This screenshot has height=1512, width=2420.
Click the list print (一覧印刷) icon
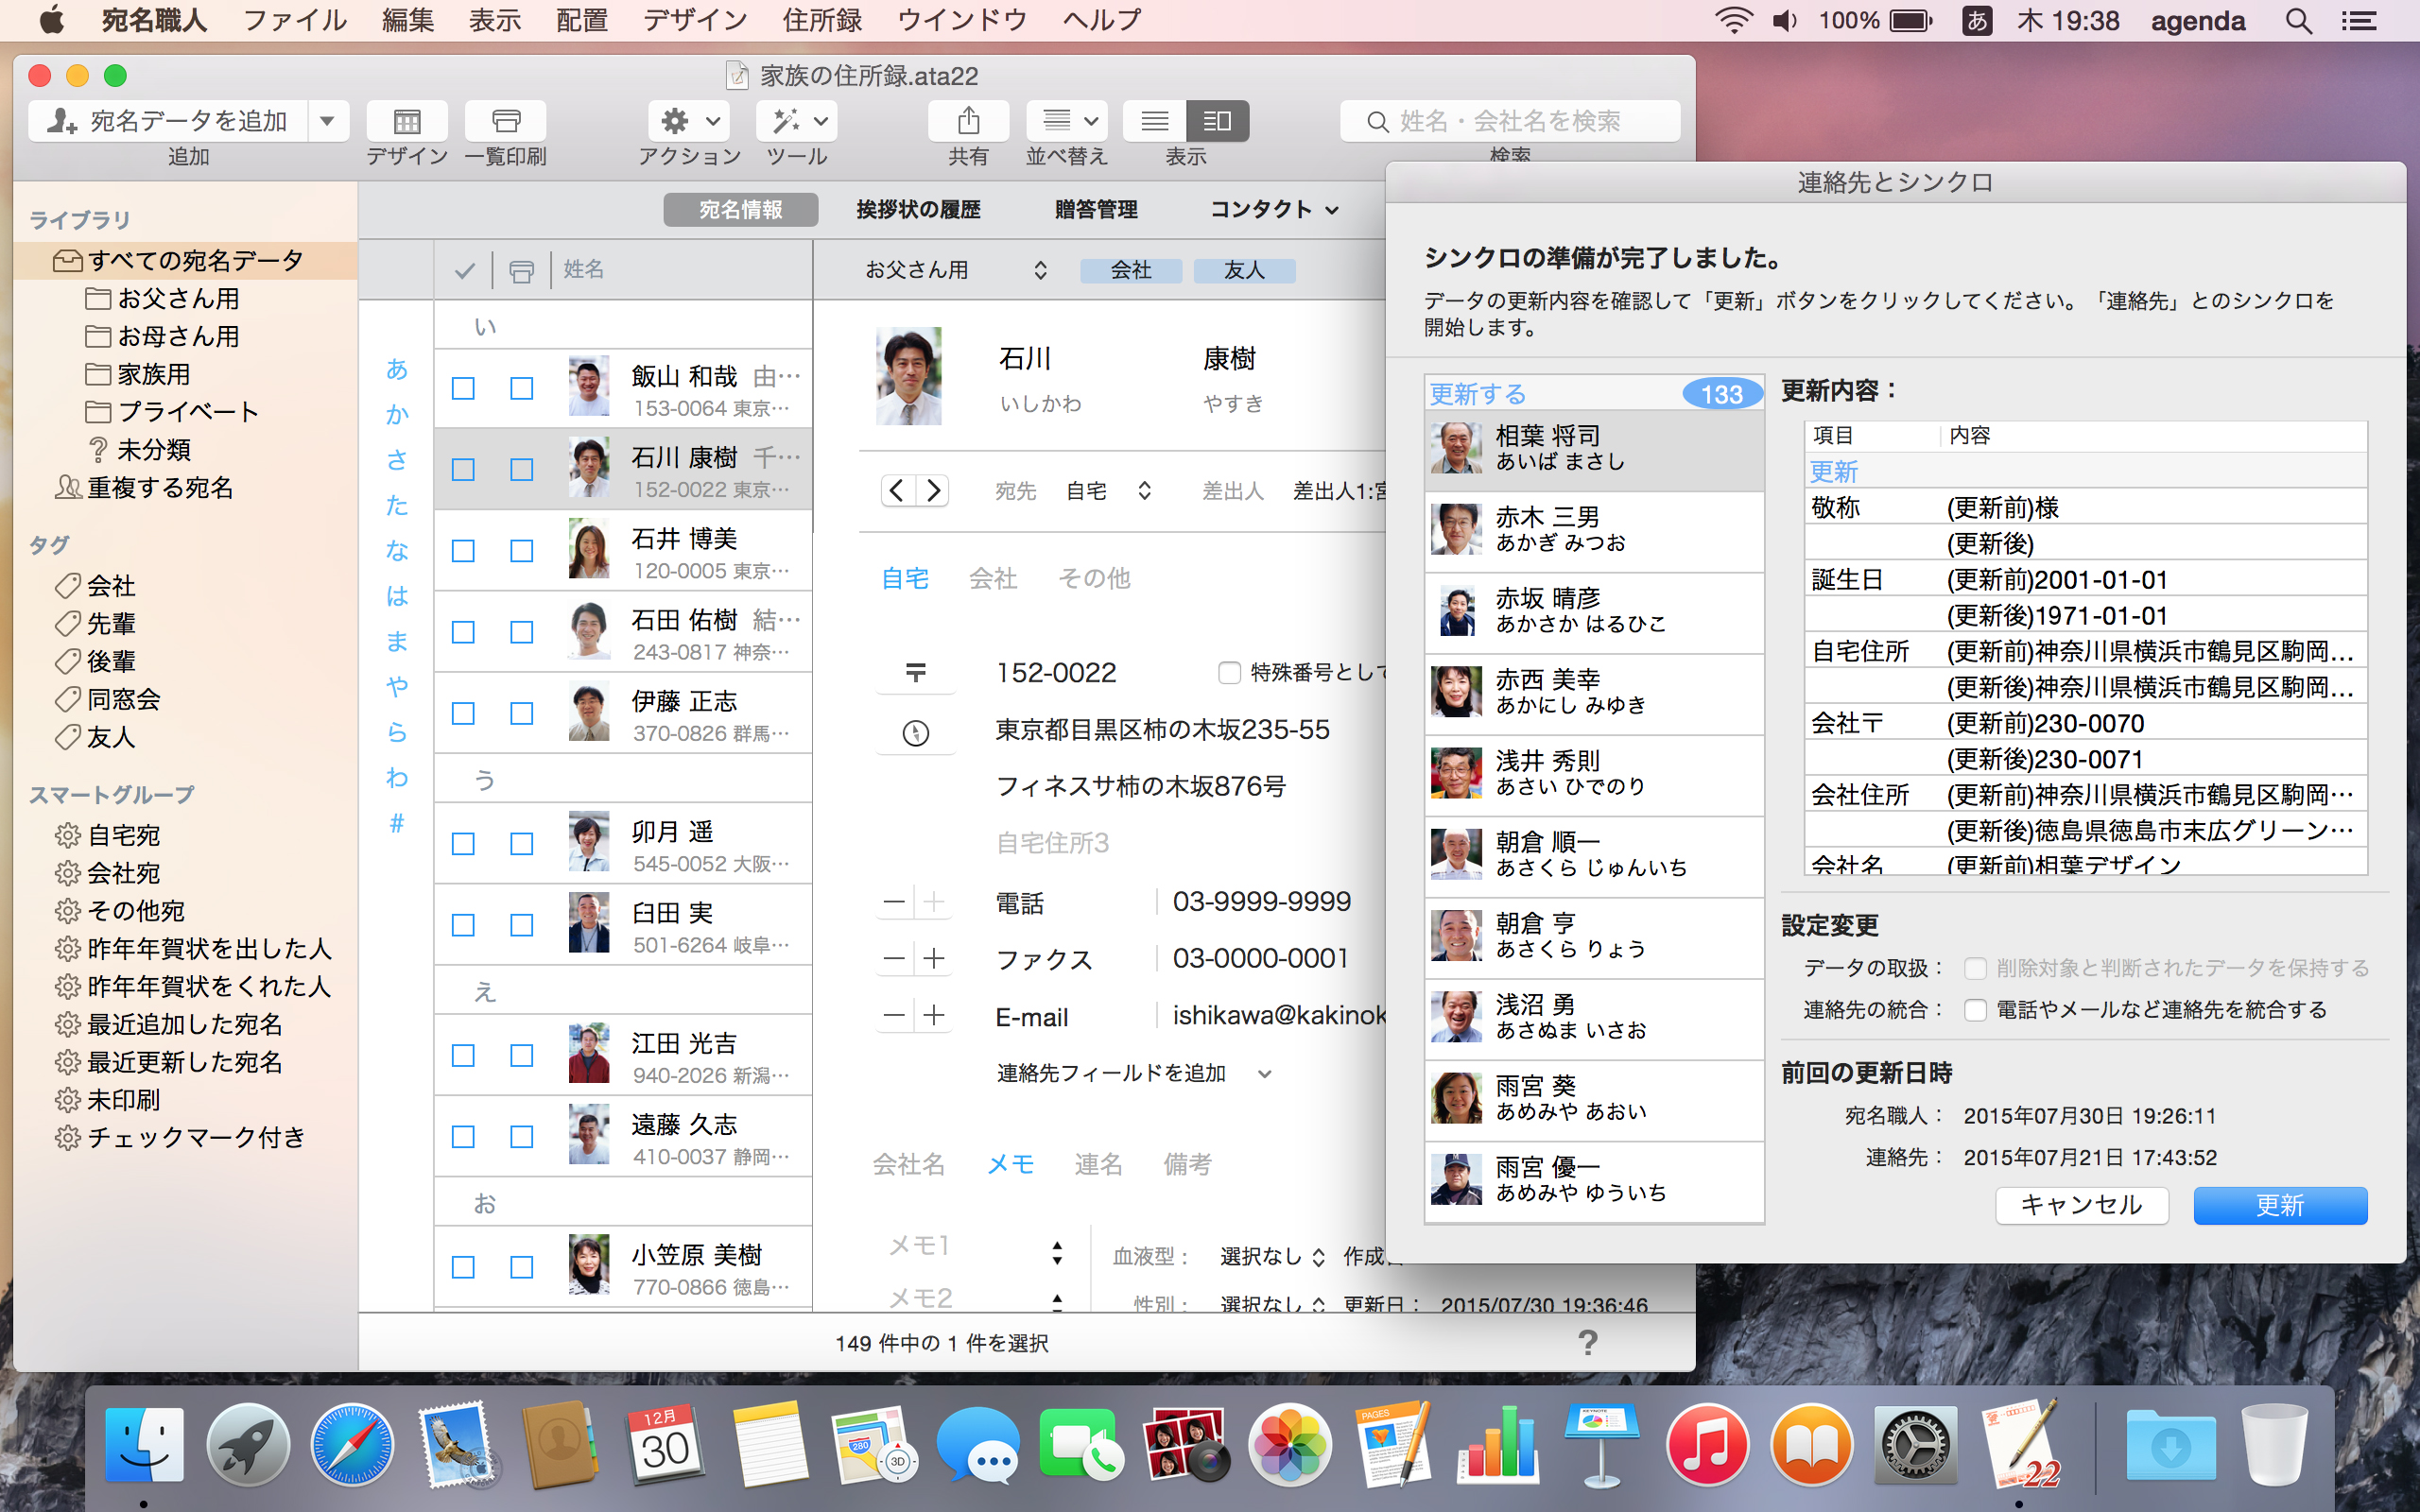click(x=506, y=122)
